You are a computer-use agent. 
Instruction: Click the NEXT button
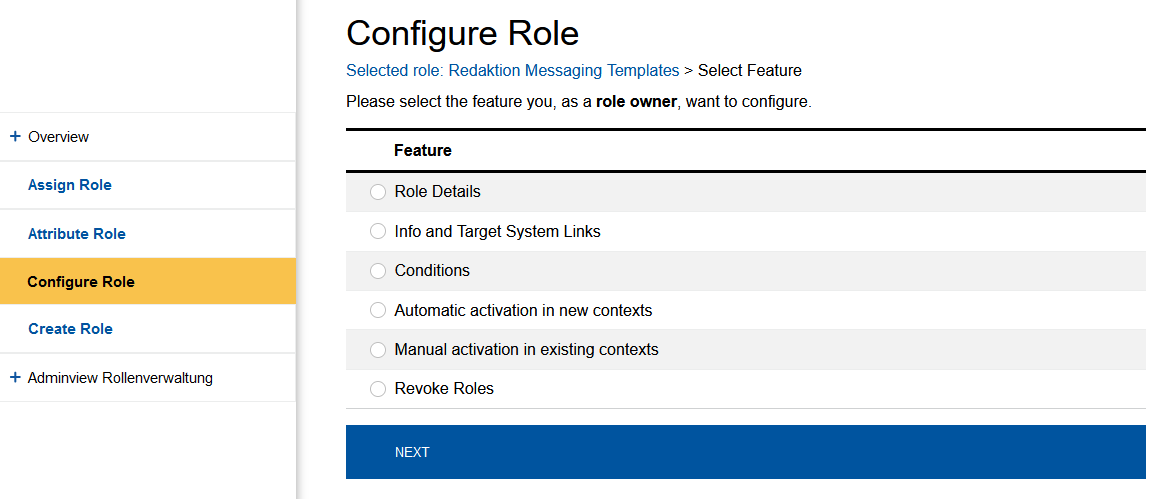coord(745,452)
